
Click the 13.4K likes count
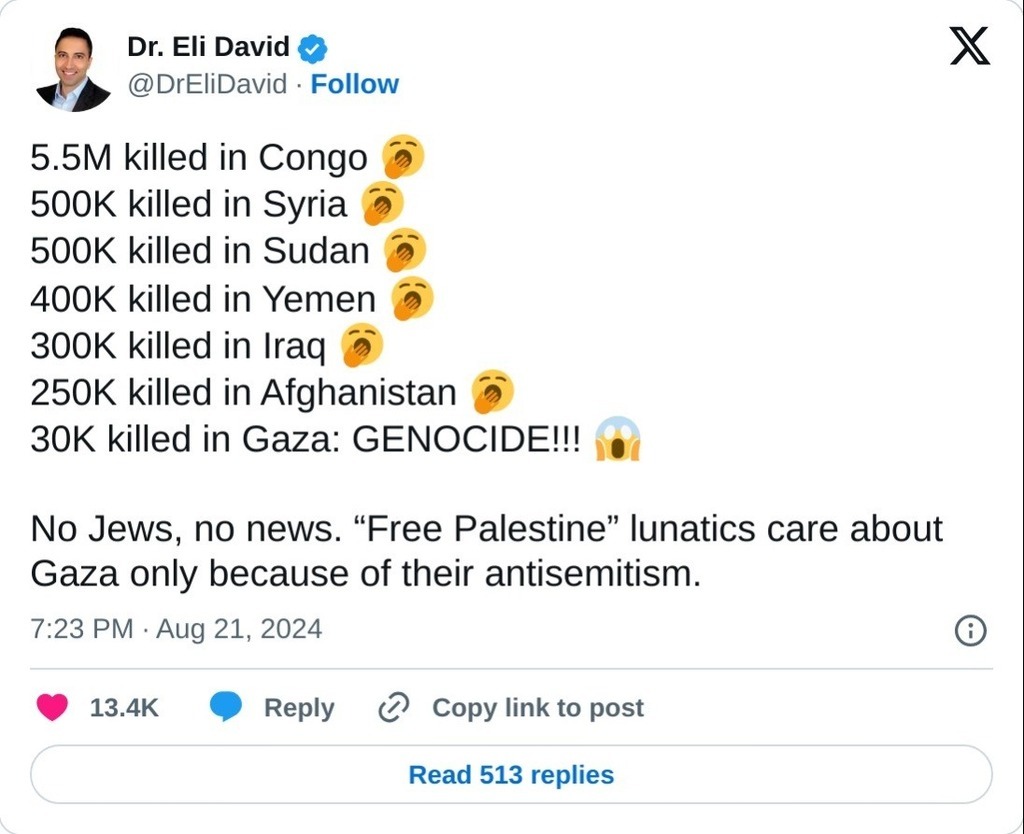pos(124,708)
